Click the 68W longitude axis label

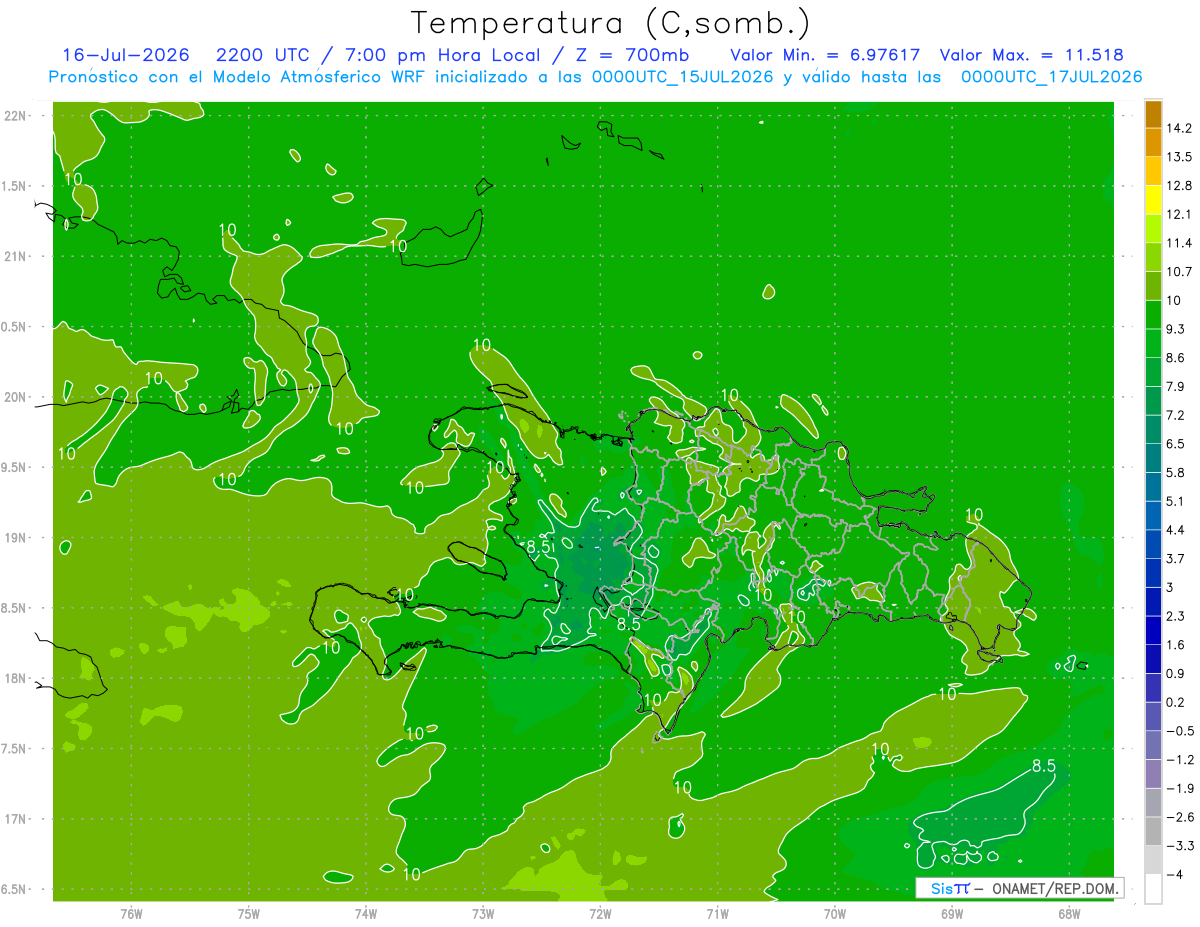(x=1069, y=914)
